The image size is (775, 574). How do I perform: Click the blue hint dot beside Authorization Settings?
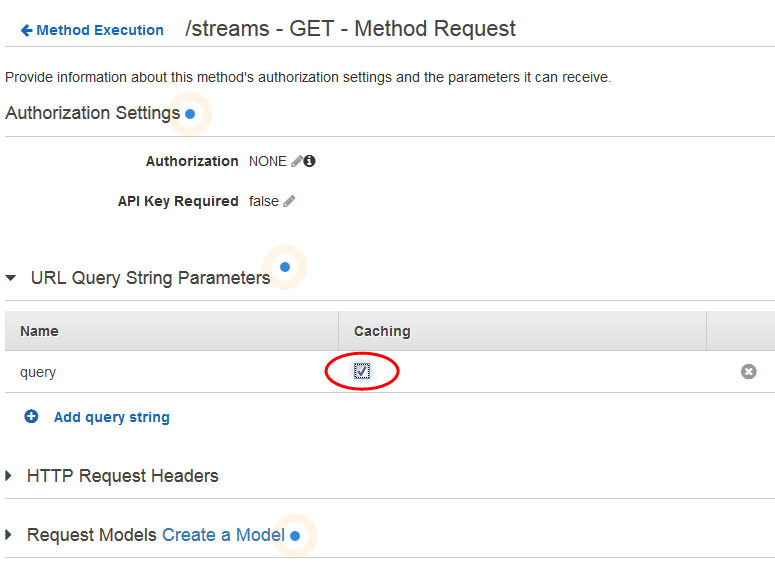click(x=190, y=114)
